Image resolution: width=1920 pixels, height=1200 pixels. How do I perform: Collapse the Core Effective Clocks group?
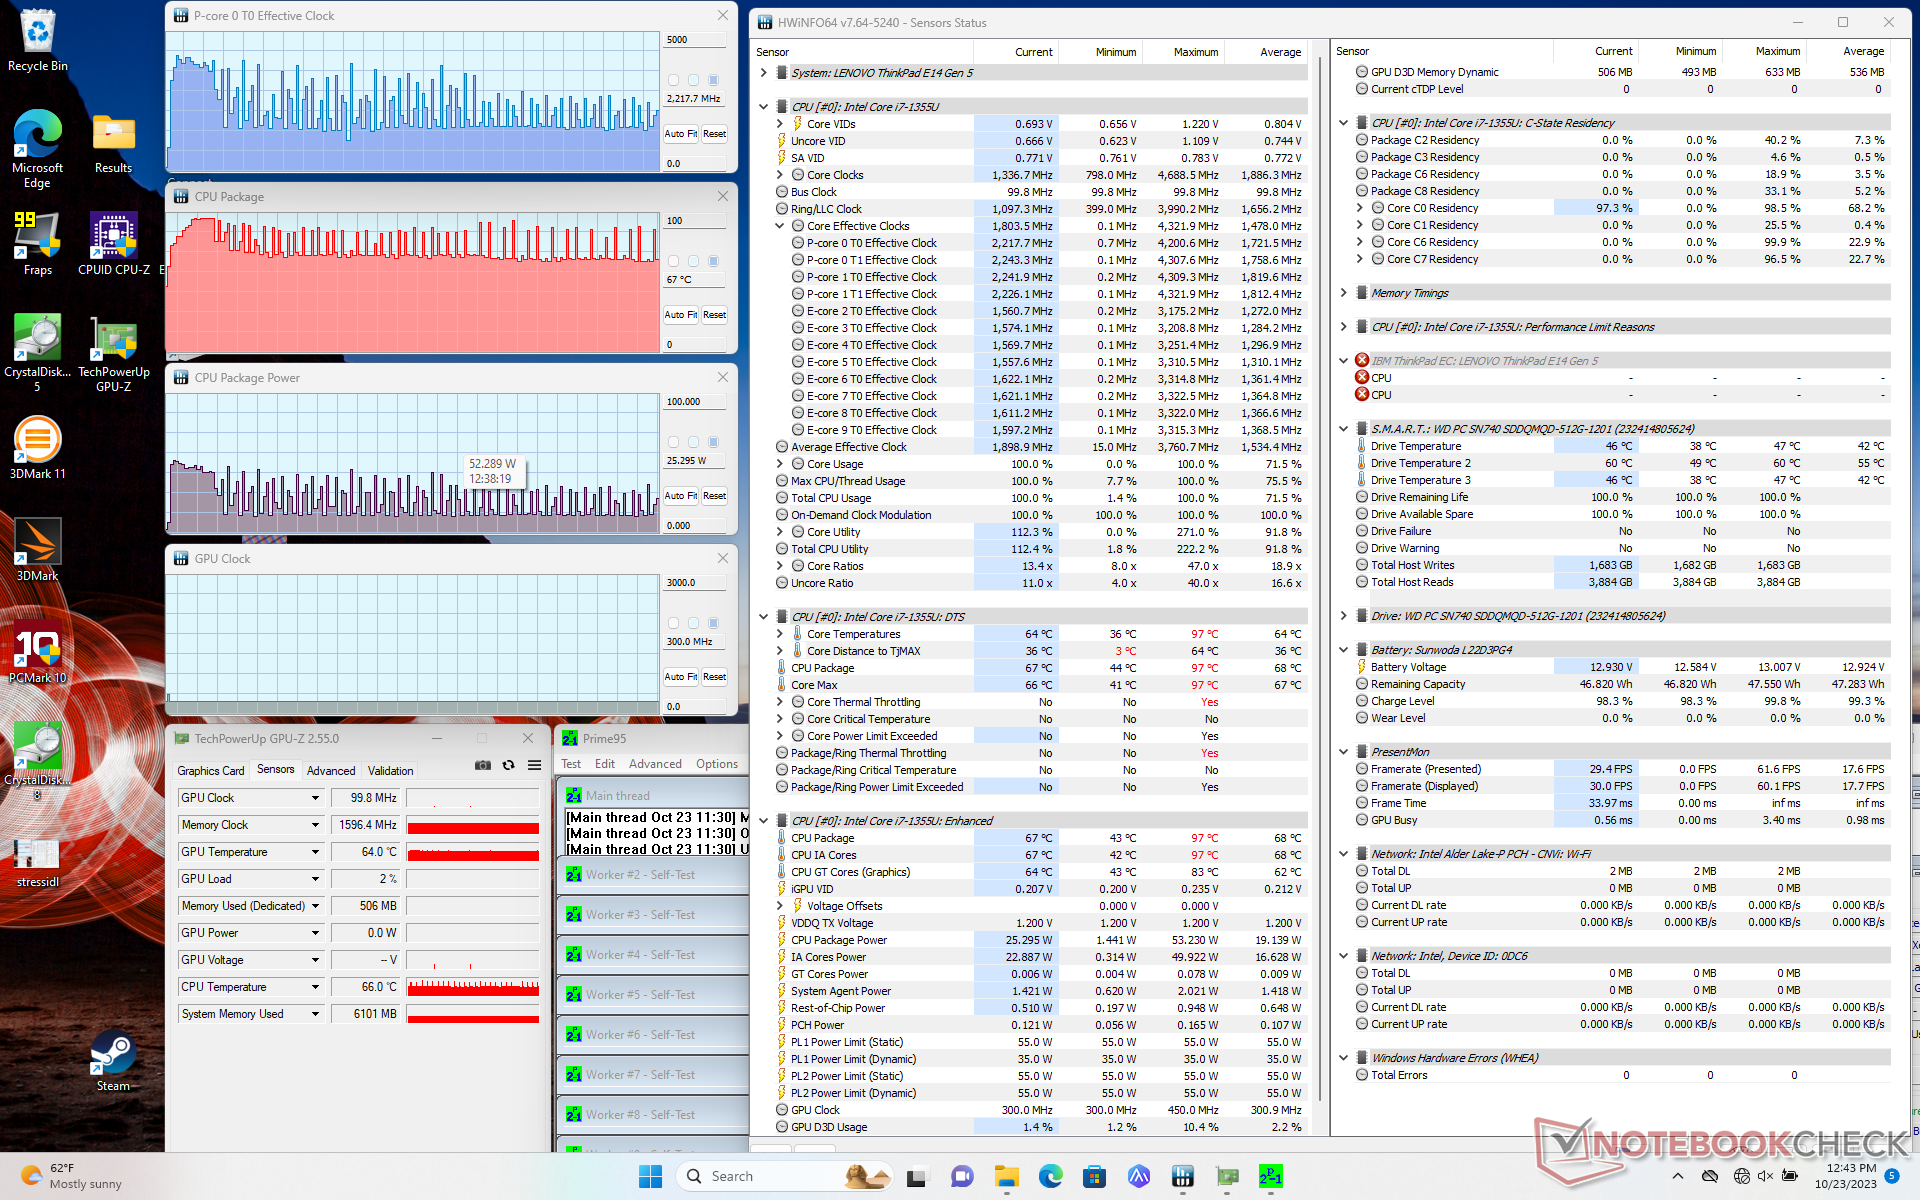click(780, 226)
